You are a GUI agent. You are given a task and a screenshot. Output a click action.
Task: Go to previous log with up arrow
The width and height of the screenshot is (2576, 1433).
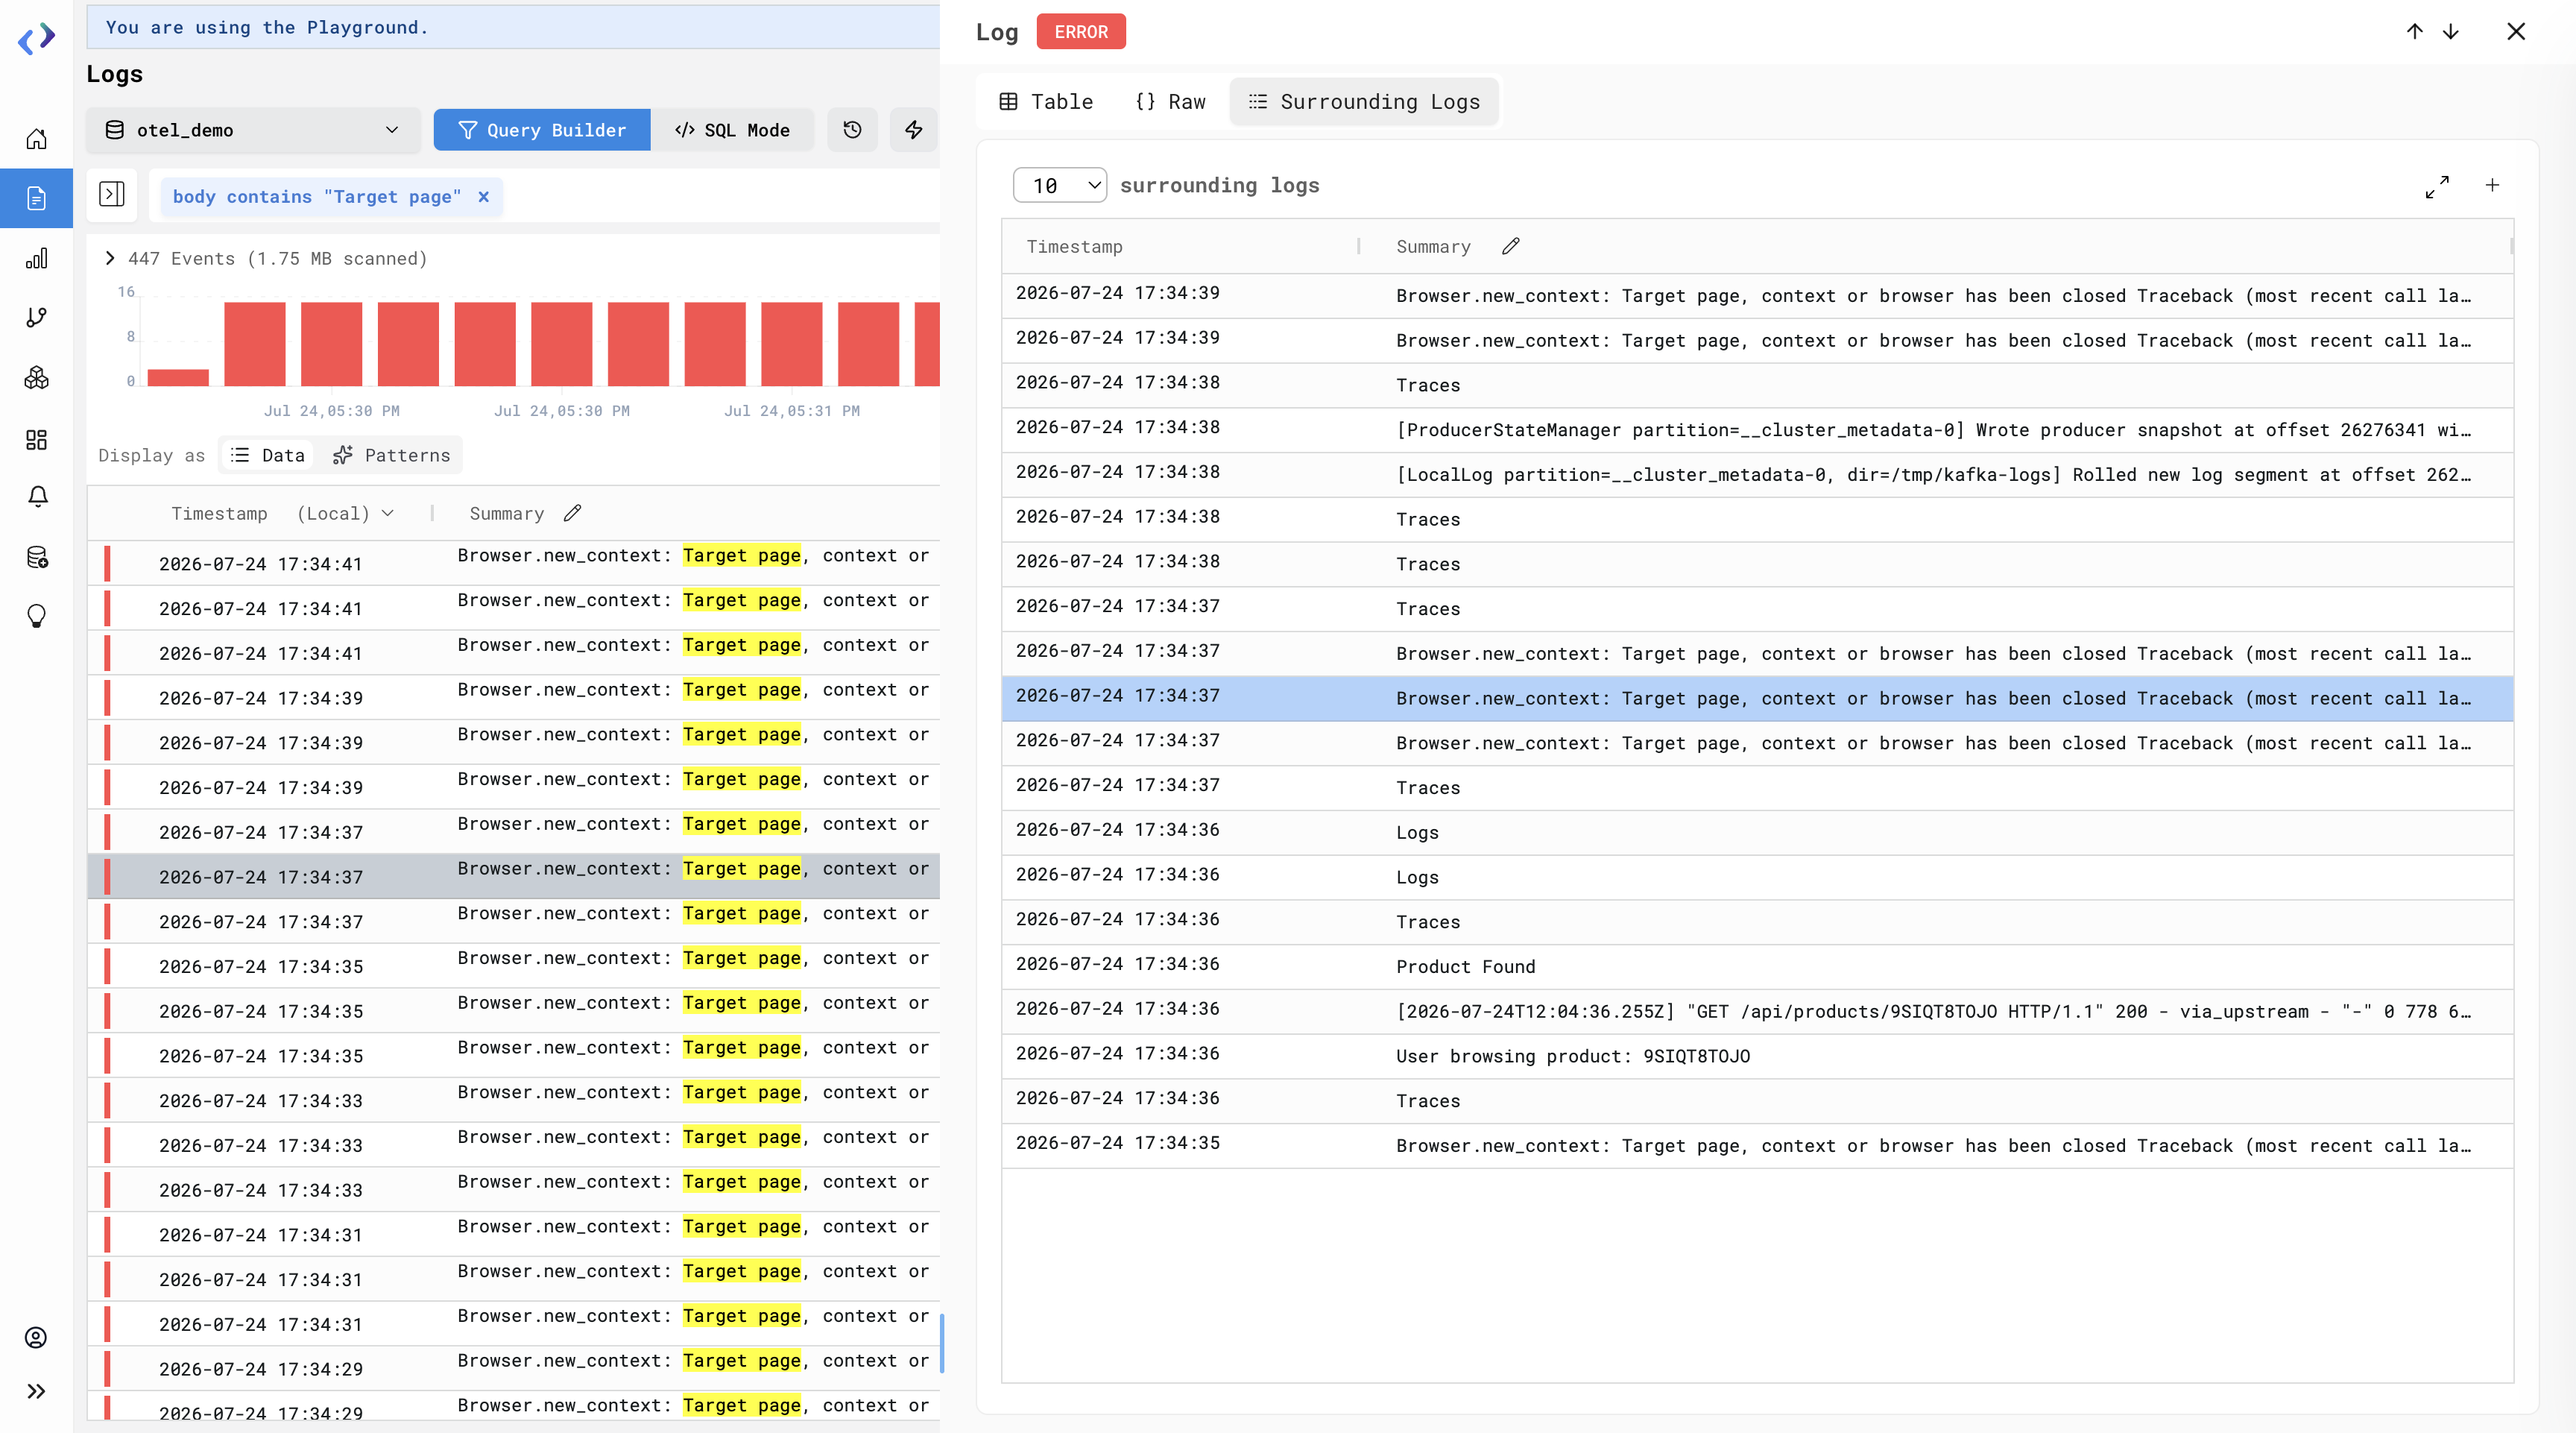pyautogui.click(x=2414, y=31)
